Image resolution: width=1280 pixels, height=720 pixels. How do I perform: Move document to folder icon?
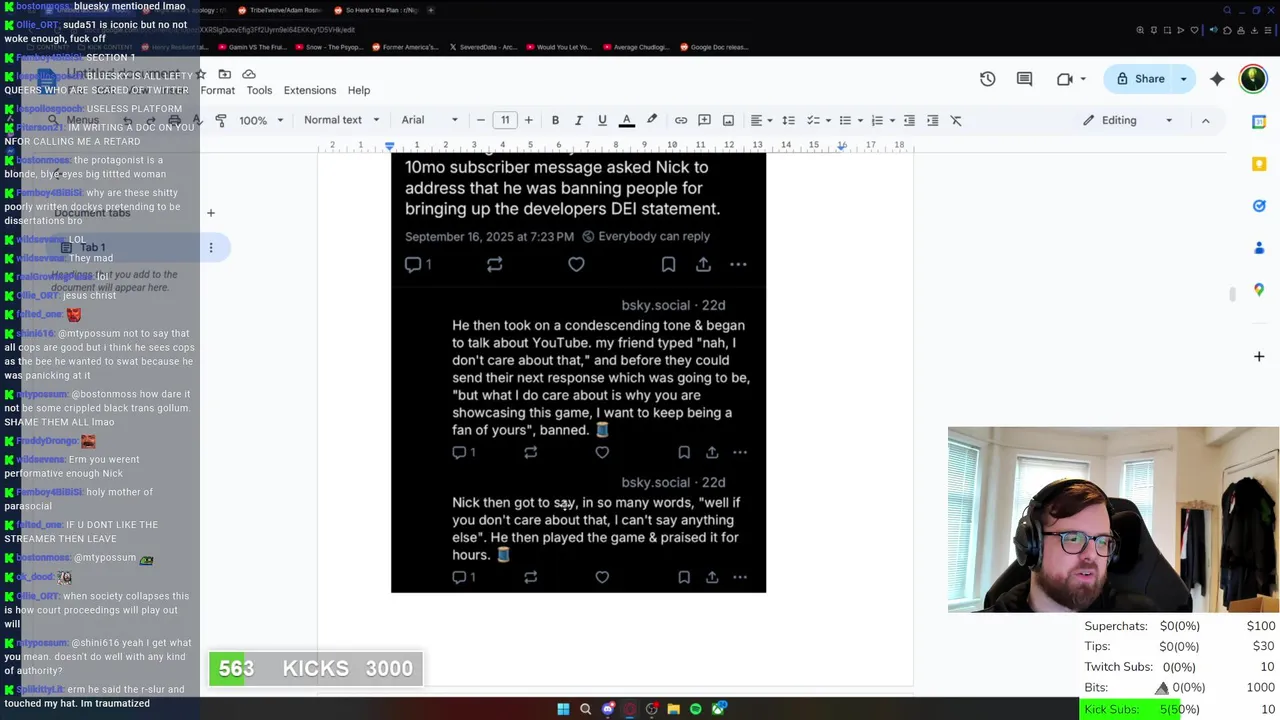[224, 74]
